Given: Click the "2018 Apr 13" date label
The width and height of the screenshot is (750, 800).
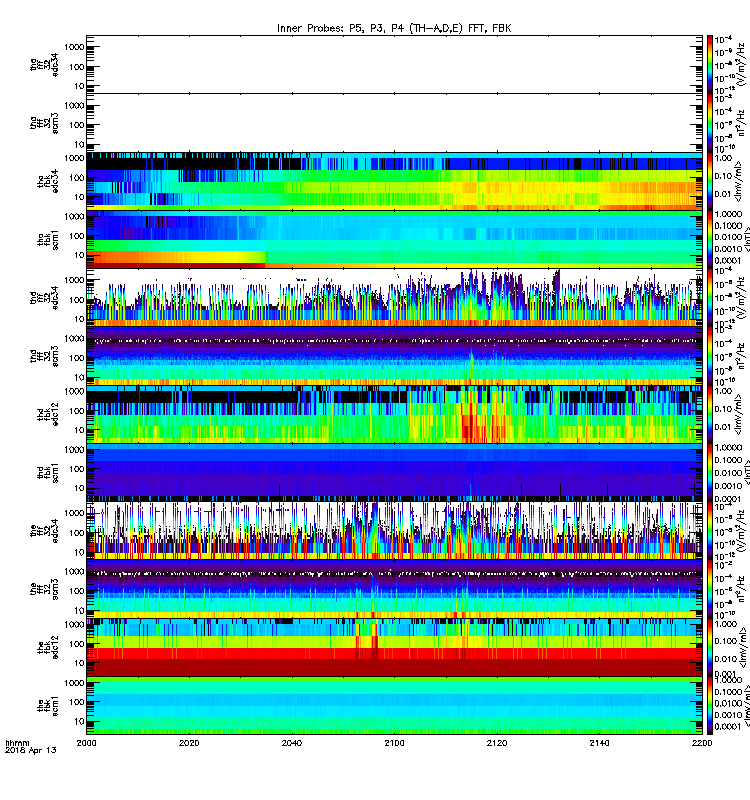Looking at the screenshot, I should [x=31, y=750].
